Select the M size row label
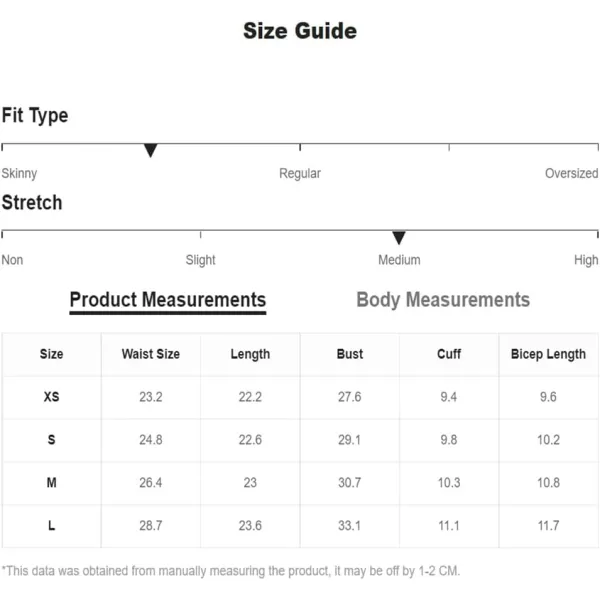The height and width of the screenshot is (600, 600). (52, 483)
